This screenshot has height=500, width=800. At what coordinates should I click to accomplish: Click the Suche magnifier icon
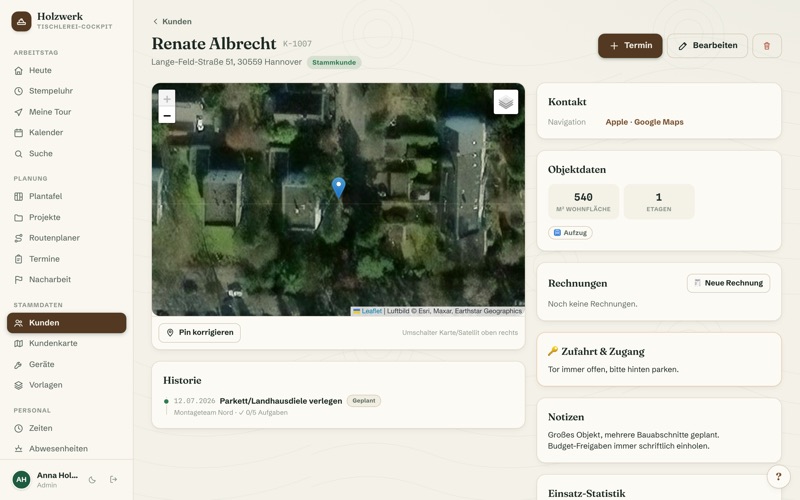click(x=18, y=154)
